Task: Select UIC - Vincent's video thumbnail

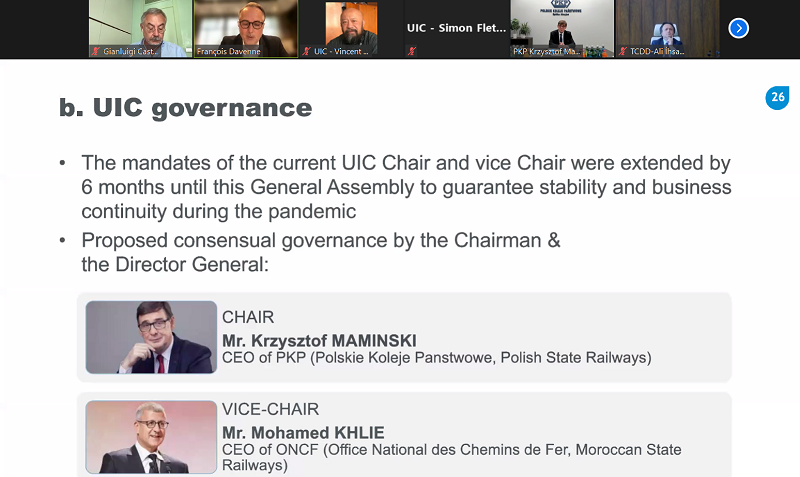Action: 352,29
